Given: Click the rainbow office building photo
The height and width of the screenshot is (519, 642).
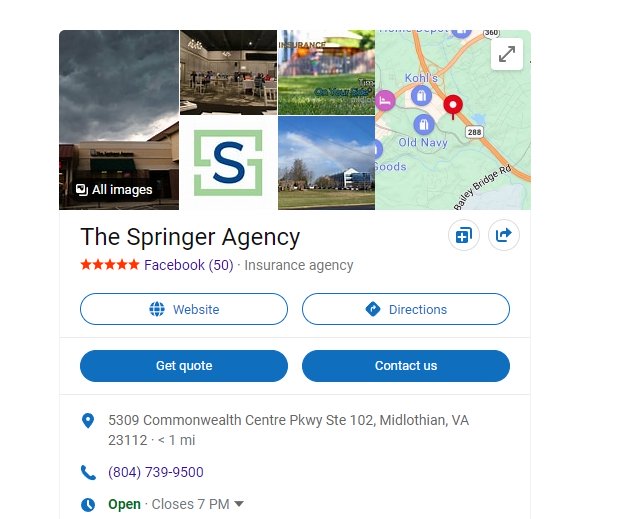Looking at the screenshot, I should coord(326,162).
